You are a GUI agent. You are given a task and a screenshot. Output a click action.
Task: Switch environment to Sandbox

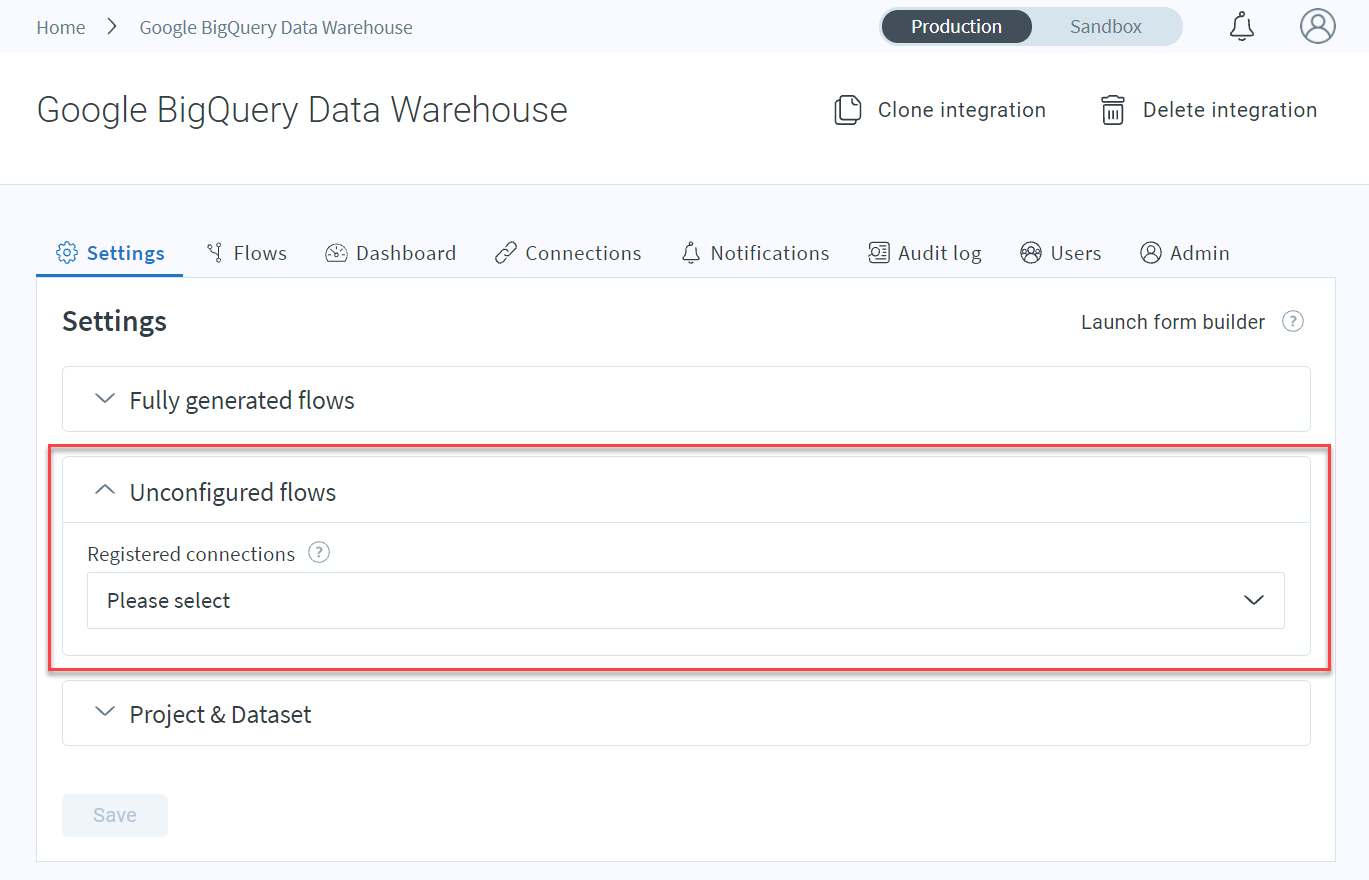[x=1105, y=27]
